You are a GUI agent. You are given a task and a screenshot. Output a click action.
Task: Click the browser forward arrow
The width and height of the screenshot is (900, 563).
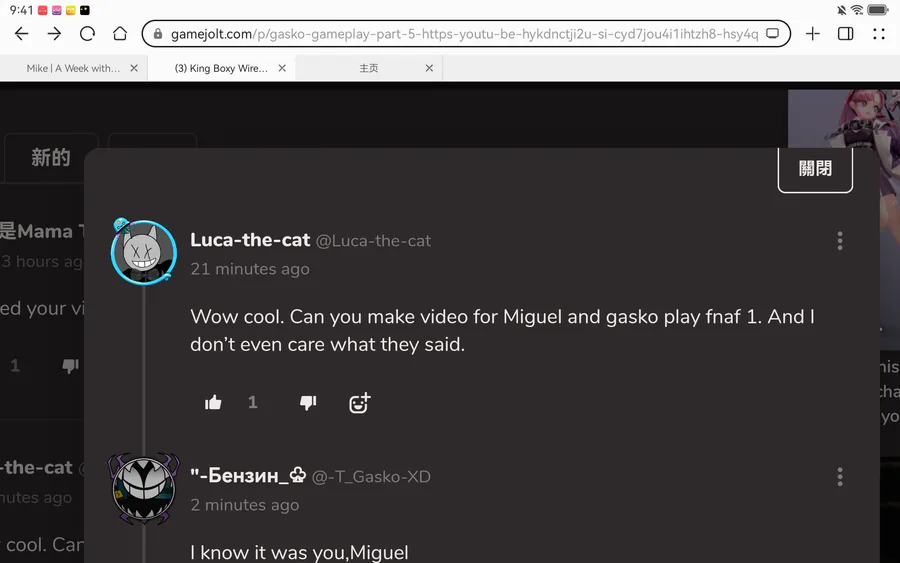coord(54,34)
